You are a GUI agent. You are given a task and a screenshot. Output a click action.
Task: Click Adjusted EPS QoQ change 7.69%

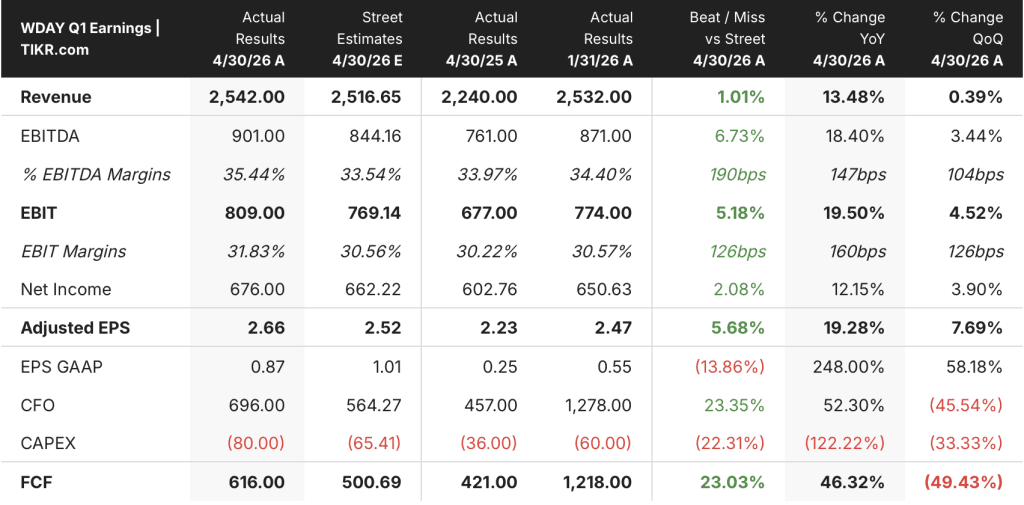[976, 328]
